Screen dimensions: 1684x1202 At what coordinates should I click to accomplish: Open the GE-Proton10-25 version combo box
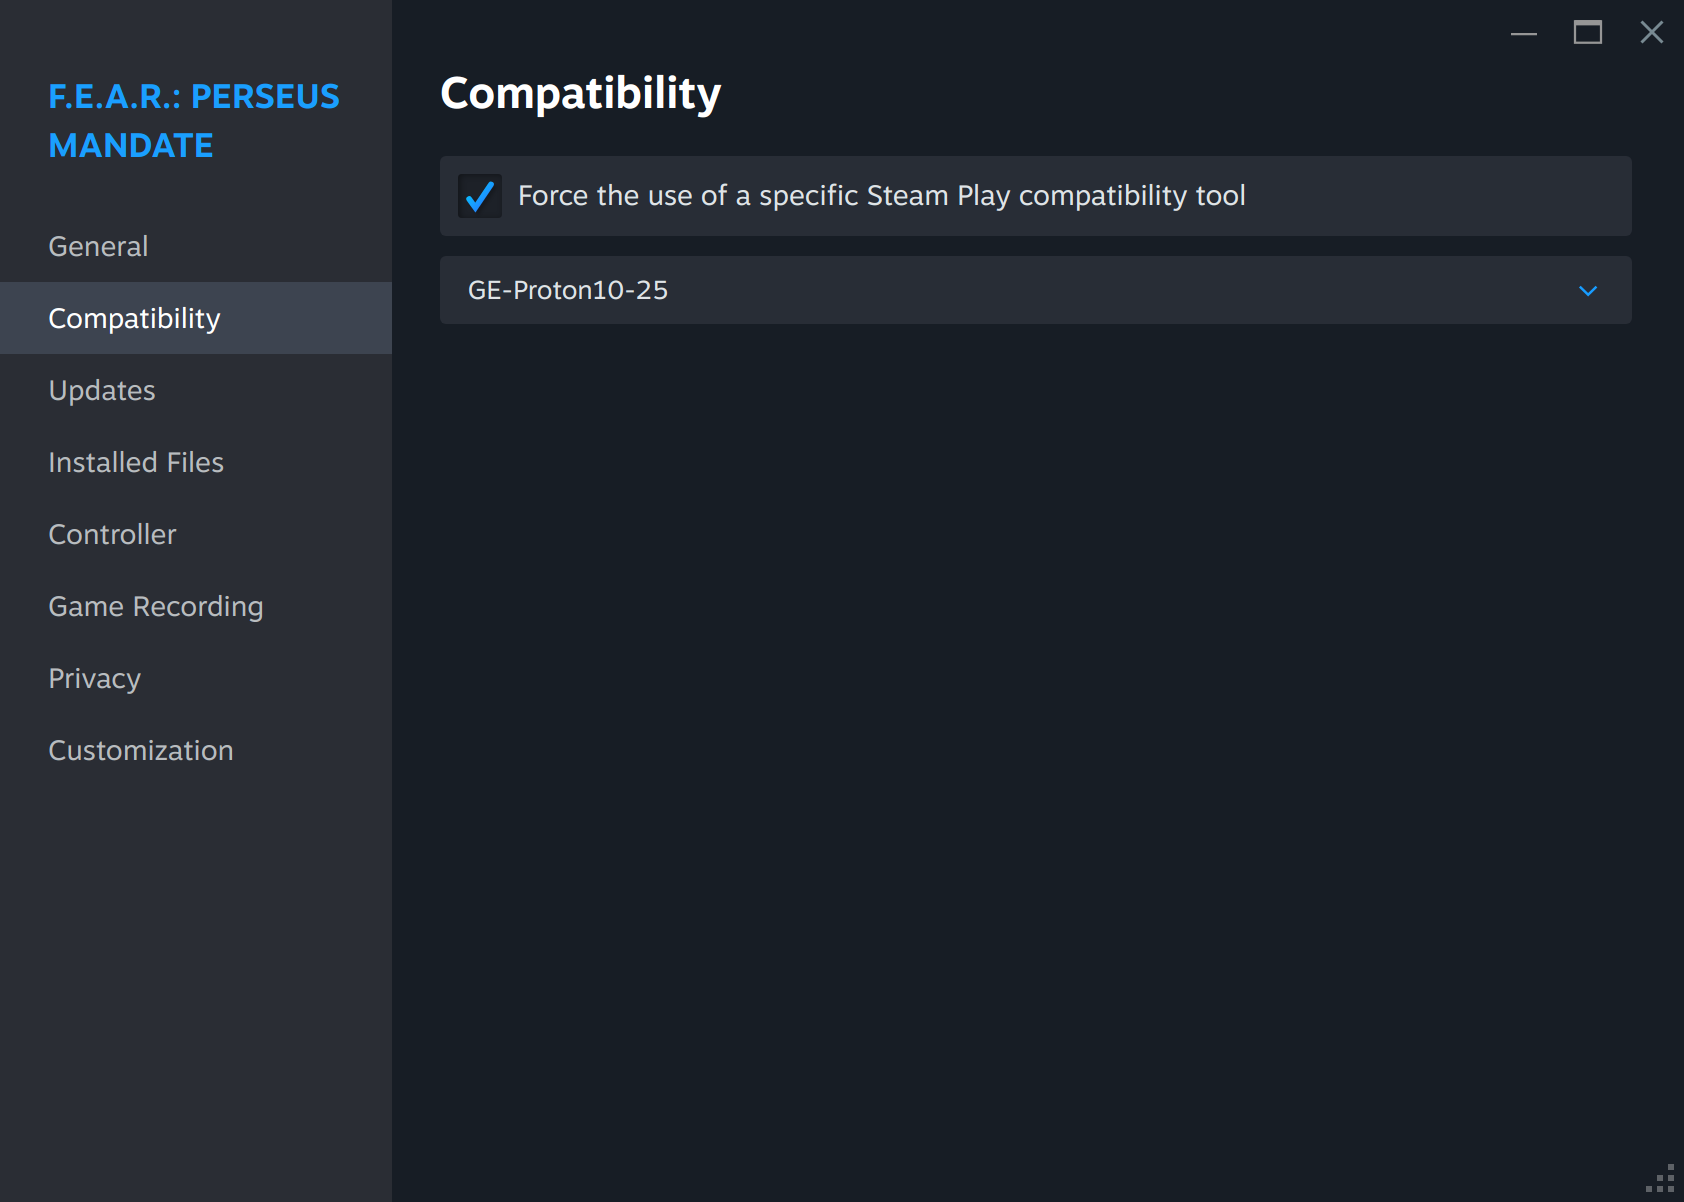[x=1000, y=291]
